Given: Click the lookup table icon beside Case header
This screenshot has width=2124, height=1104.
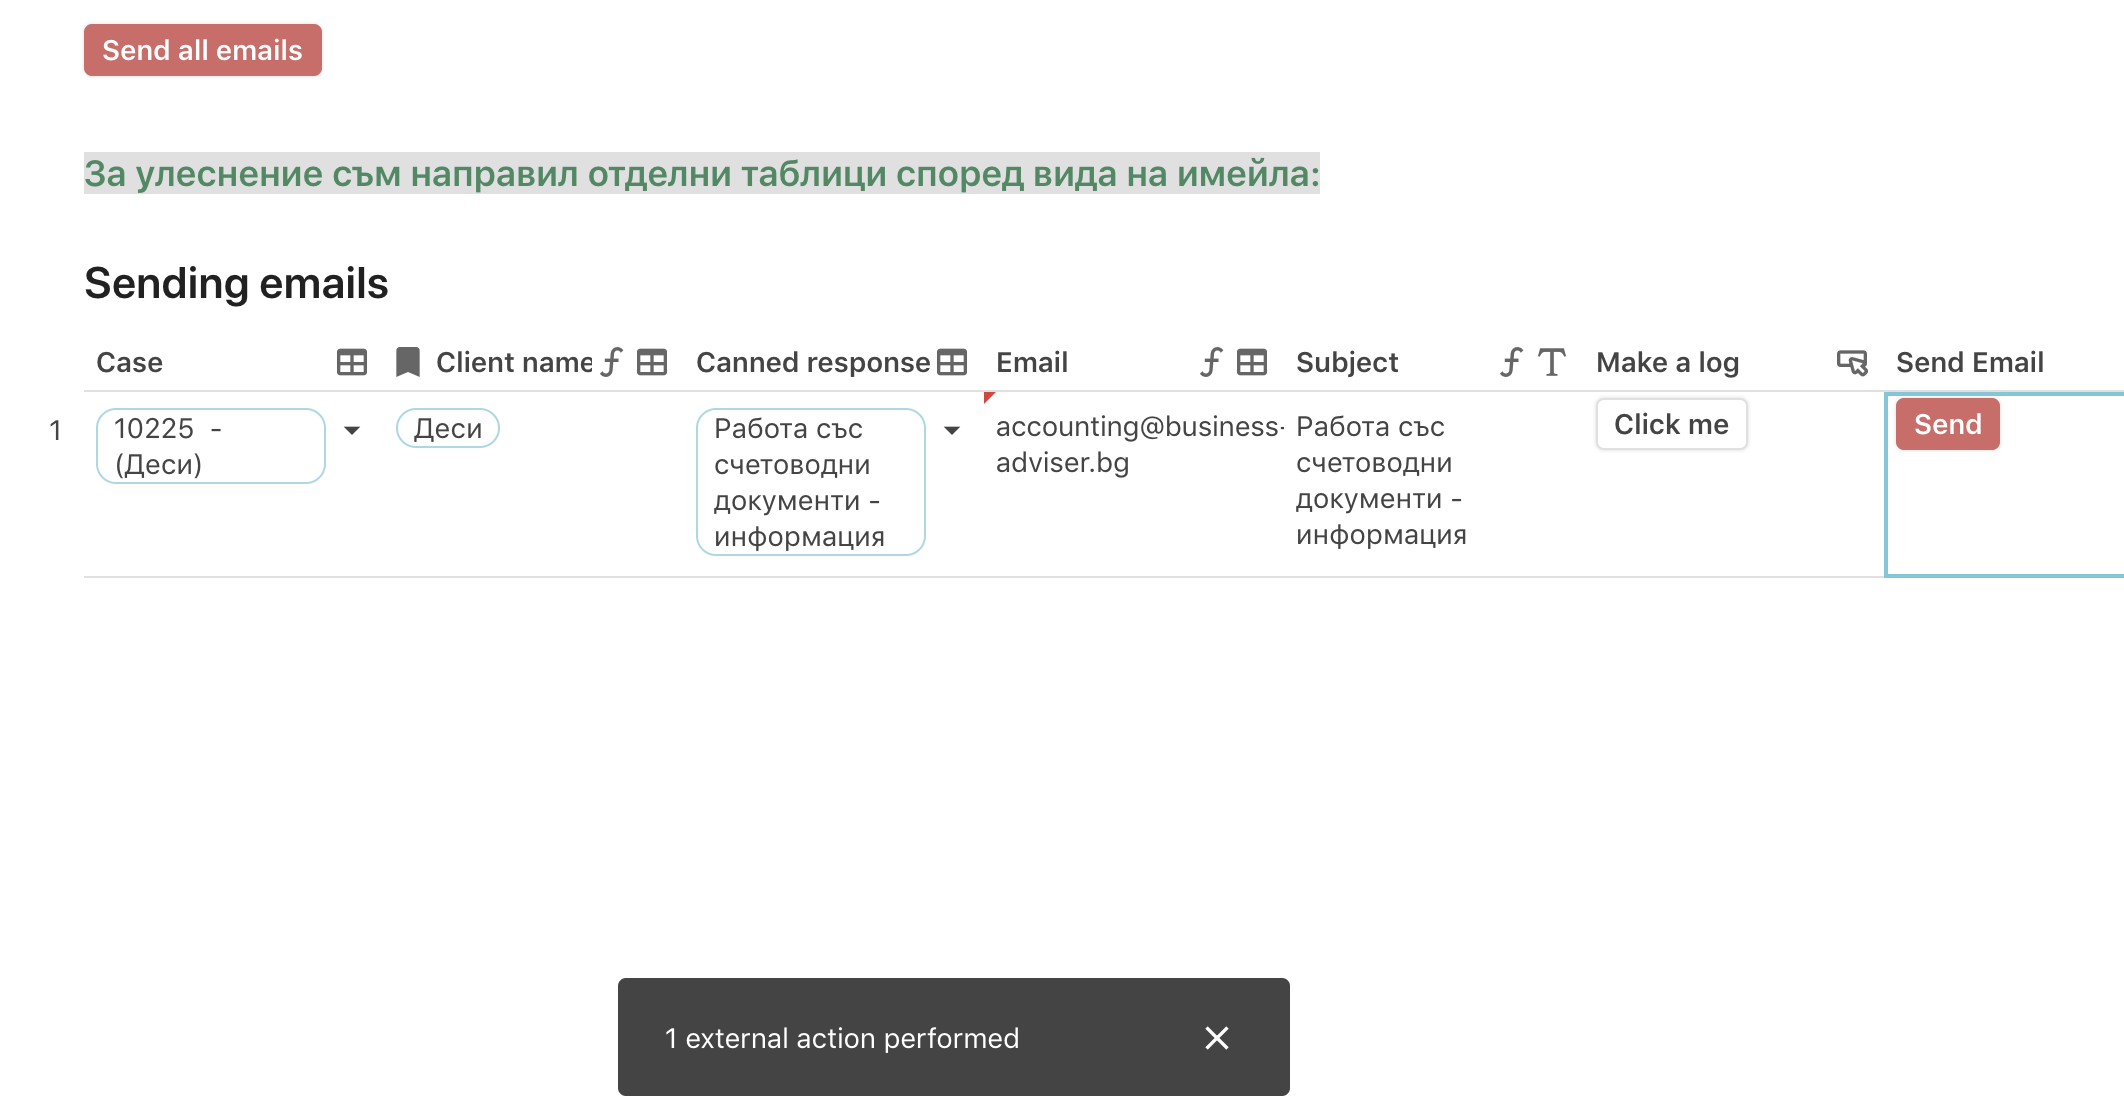Looking at the screenshot, I should [352, 362].
